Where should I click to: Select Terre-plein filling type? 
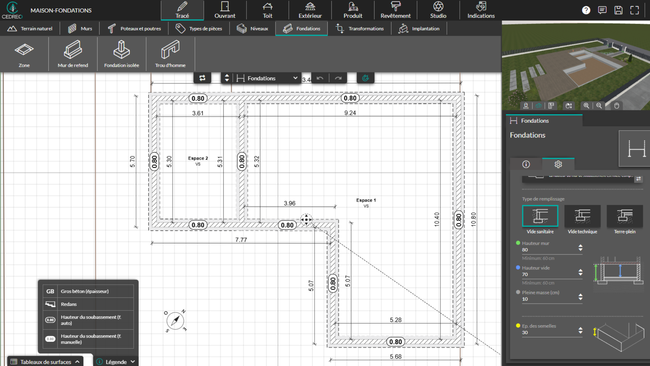click(625, 220)
